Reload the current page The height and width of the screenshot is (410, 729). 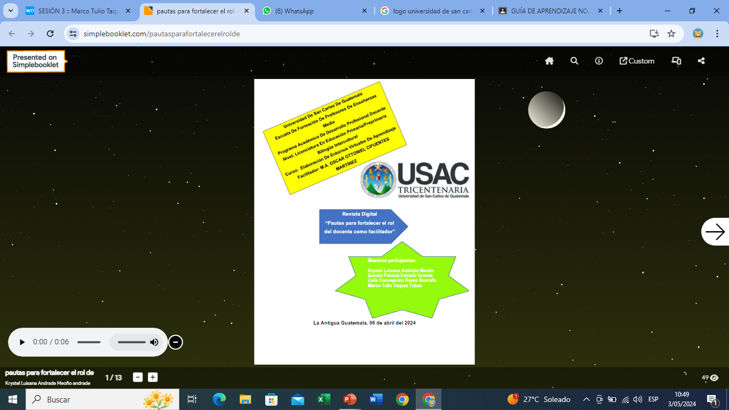(x=50, y=33)
